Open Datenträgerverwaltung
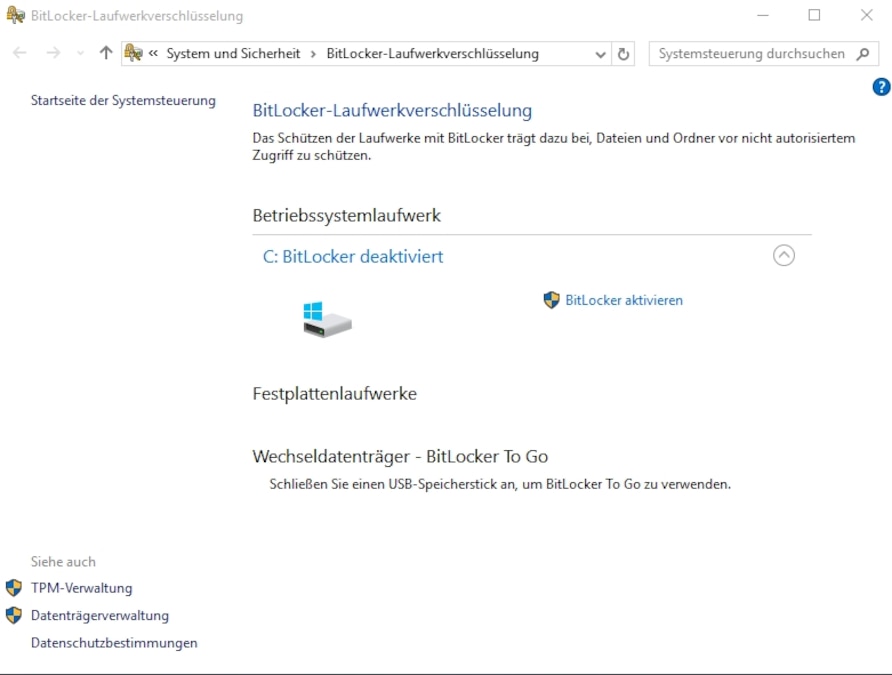 [x=100, y=615]
